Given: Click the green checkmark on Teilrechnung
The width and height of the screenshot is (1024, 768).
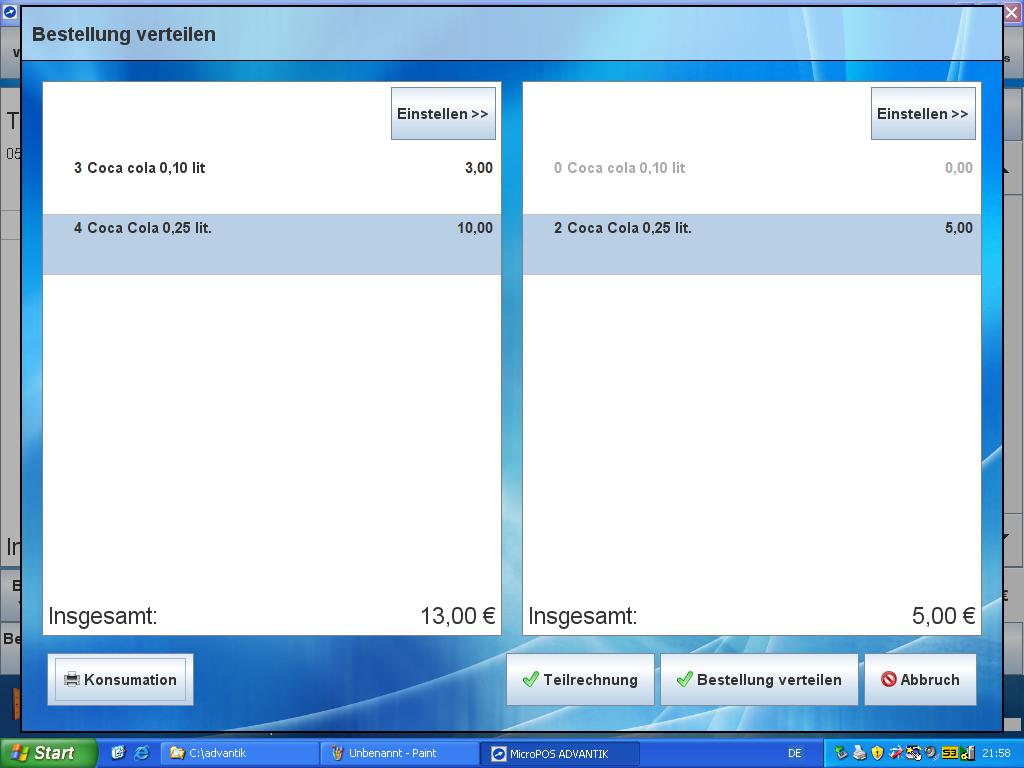Looking at the screenshot, I should click(530, 680).
